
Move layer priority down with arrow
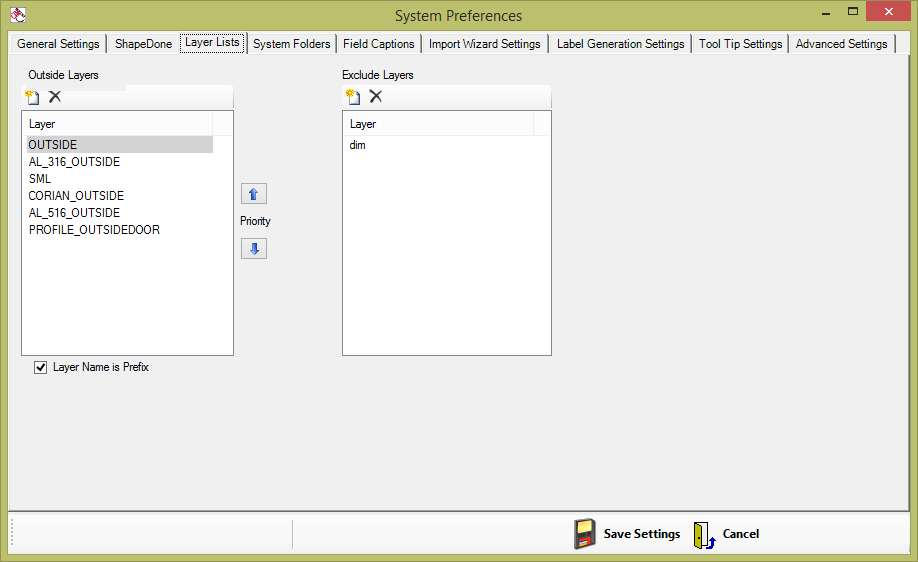254,249
